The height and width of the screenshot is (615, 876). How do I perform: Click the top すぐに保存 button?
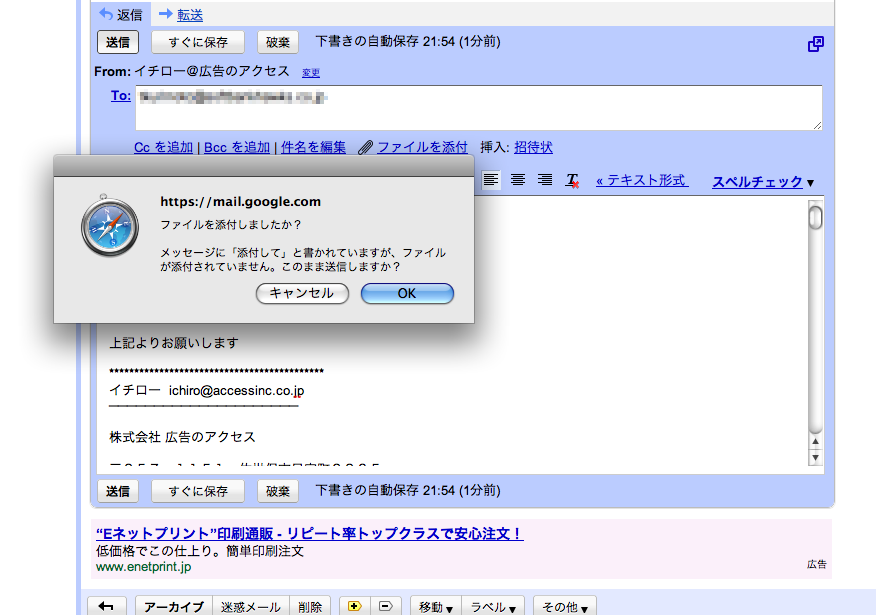[198, 42]
